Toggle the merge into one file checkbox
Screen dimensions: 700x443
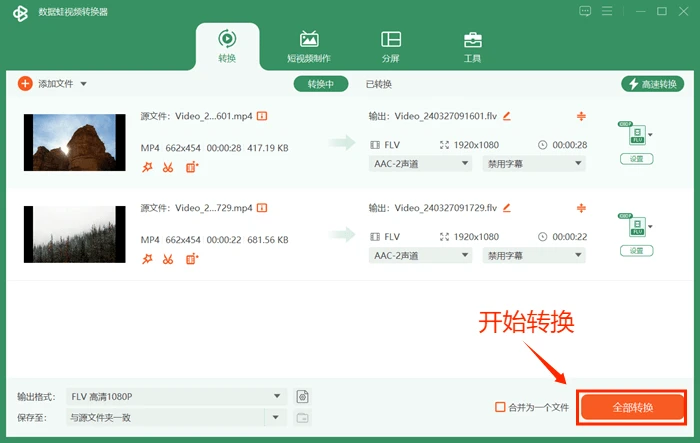500,407
